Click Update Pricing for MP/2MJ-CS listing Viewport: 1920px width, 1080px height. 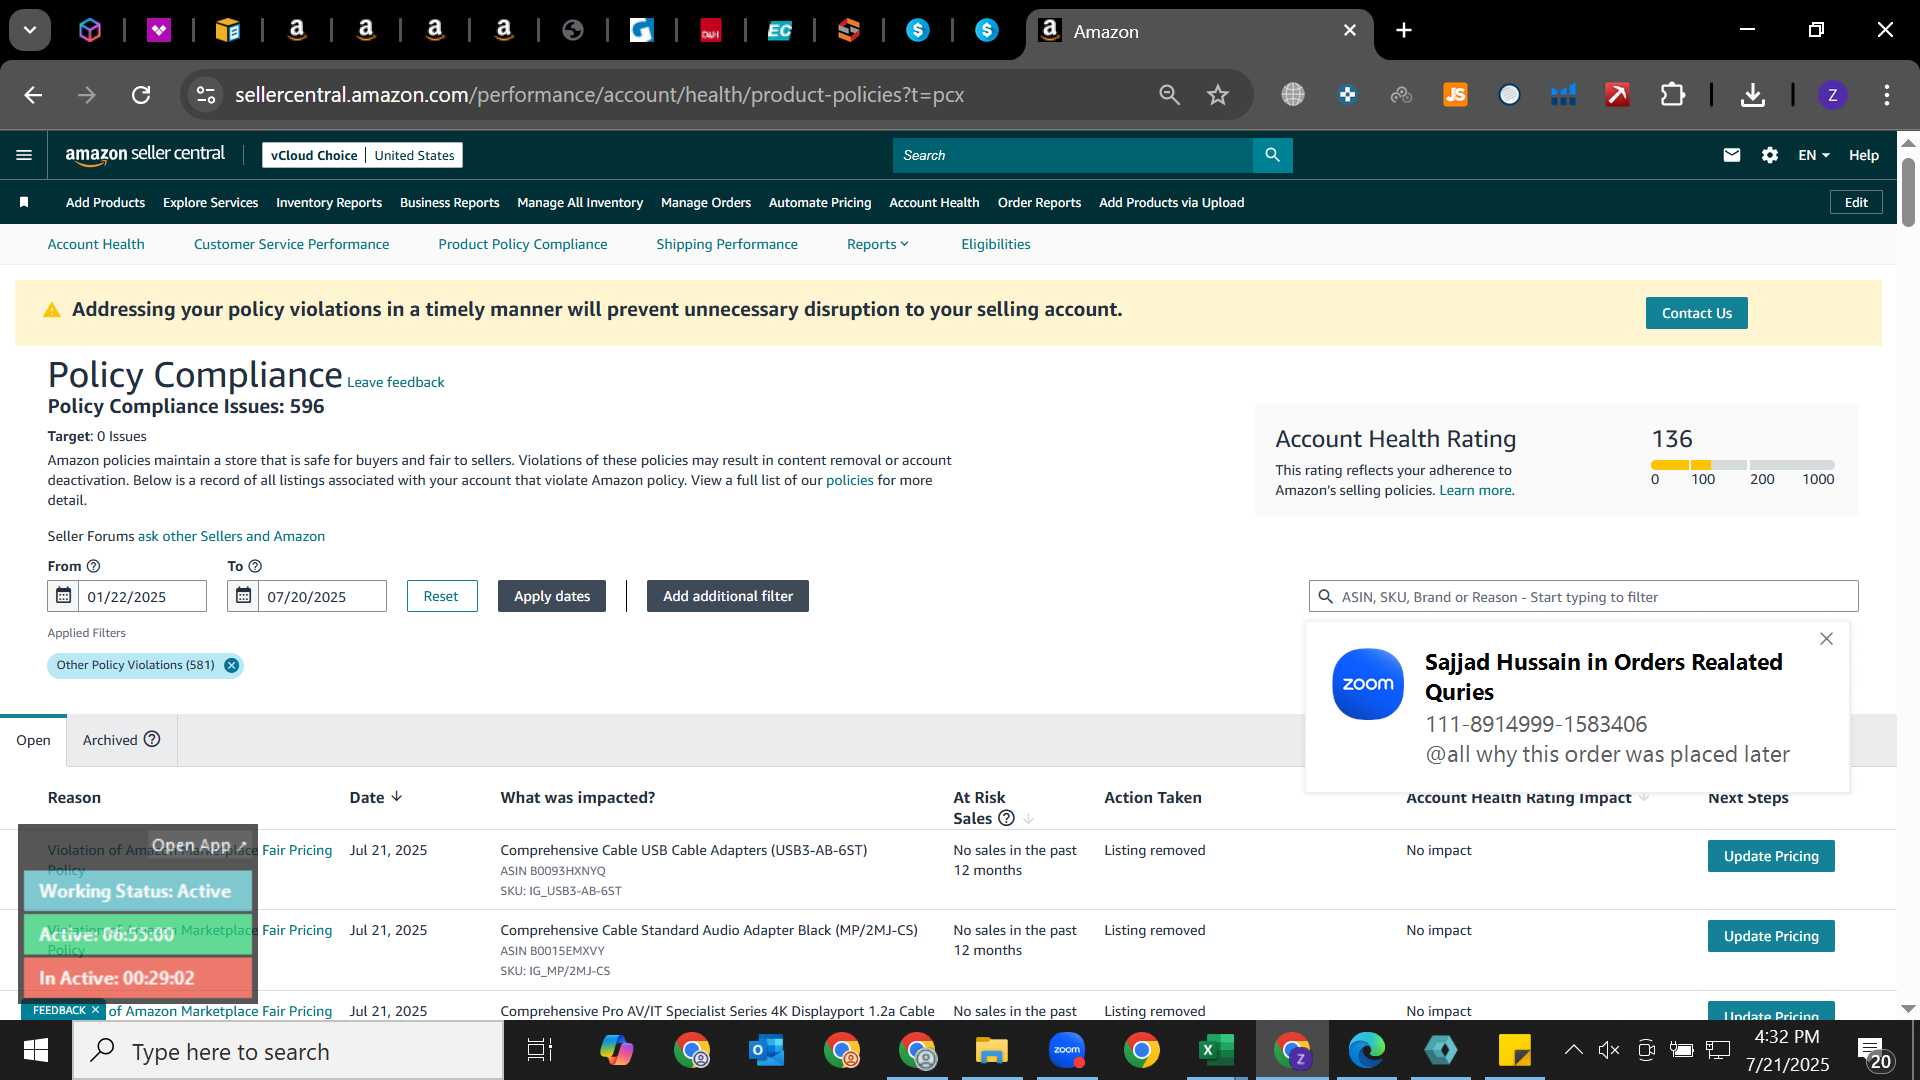point(1771,936)
